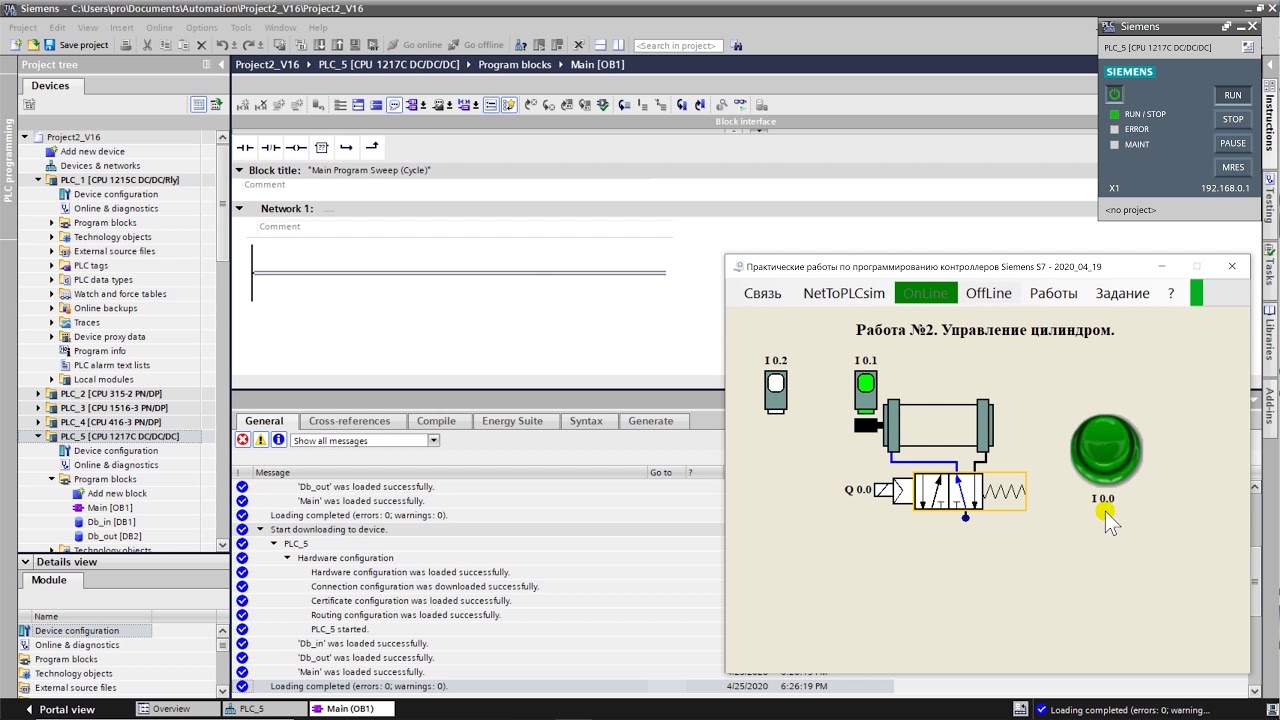This screenshot has height=720, width=1280.
Task: Create a new project from the toolbar
Action: 16,45
